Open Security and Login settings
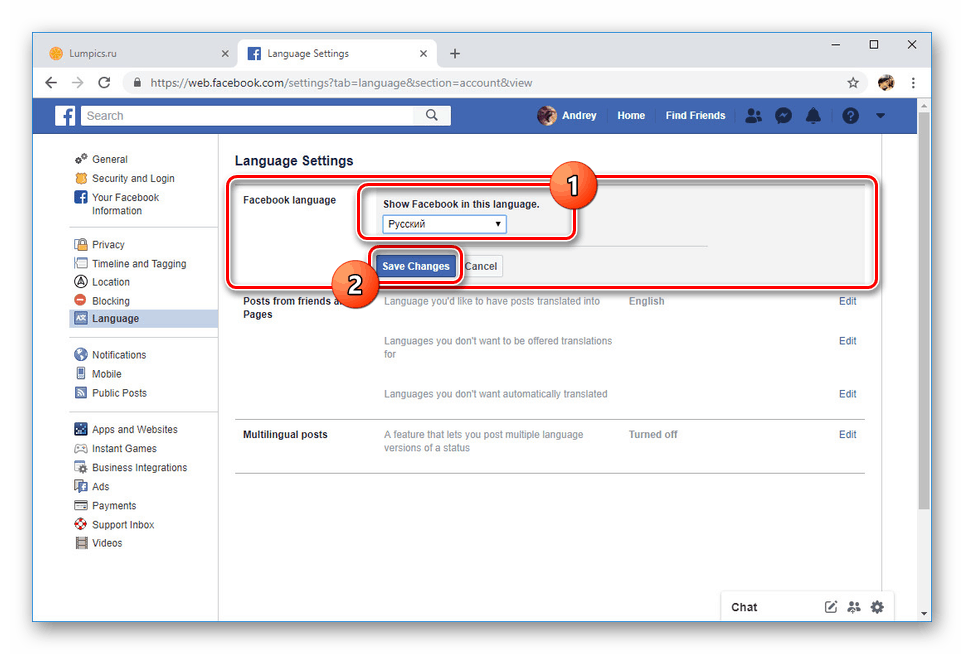This screenshot has height=654, width=964. click(133, 178)
